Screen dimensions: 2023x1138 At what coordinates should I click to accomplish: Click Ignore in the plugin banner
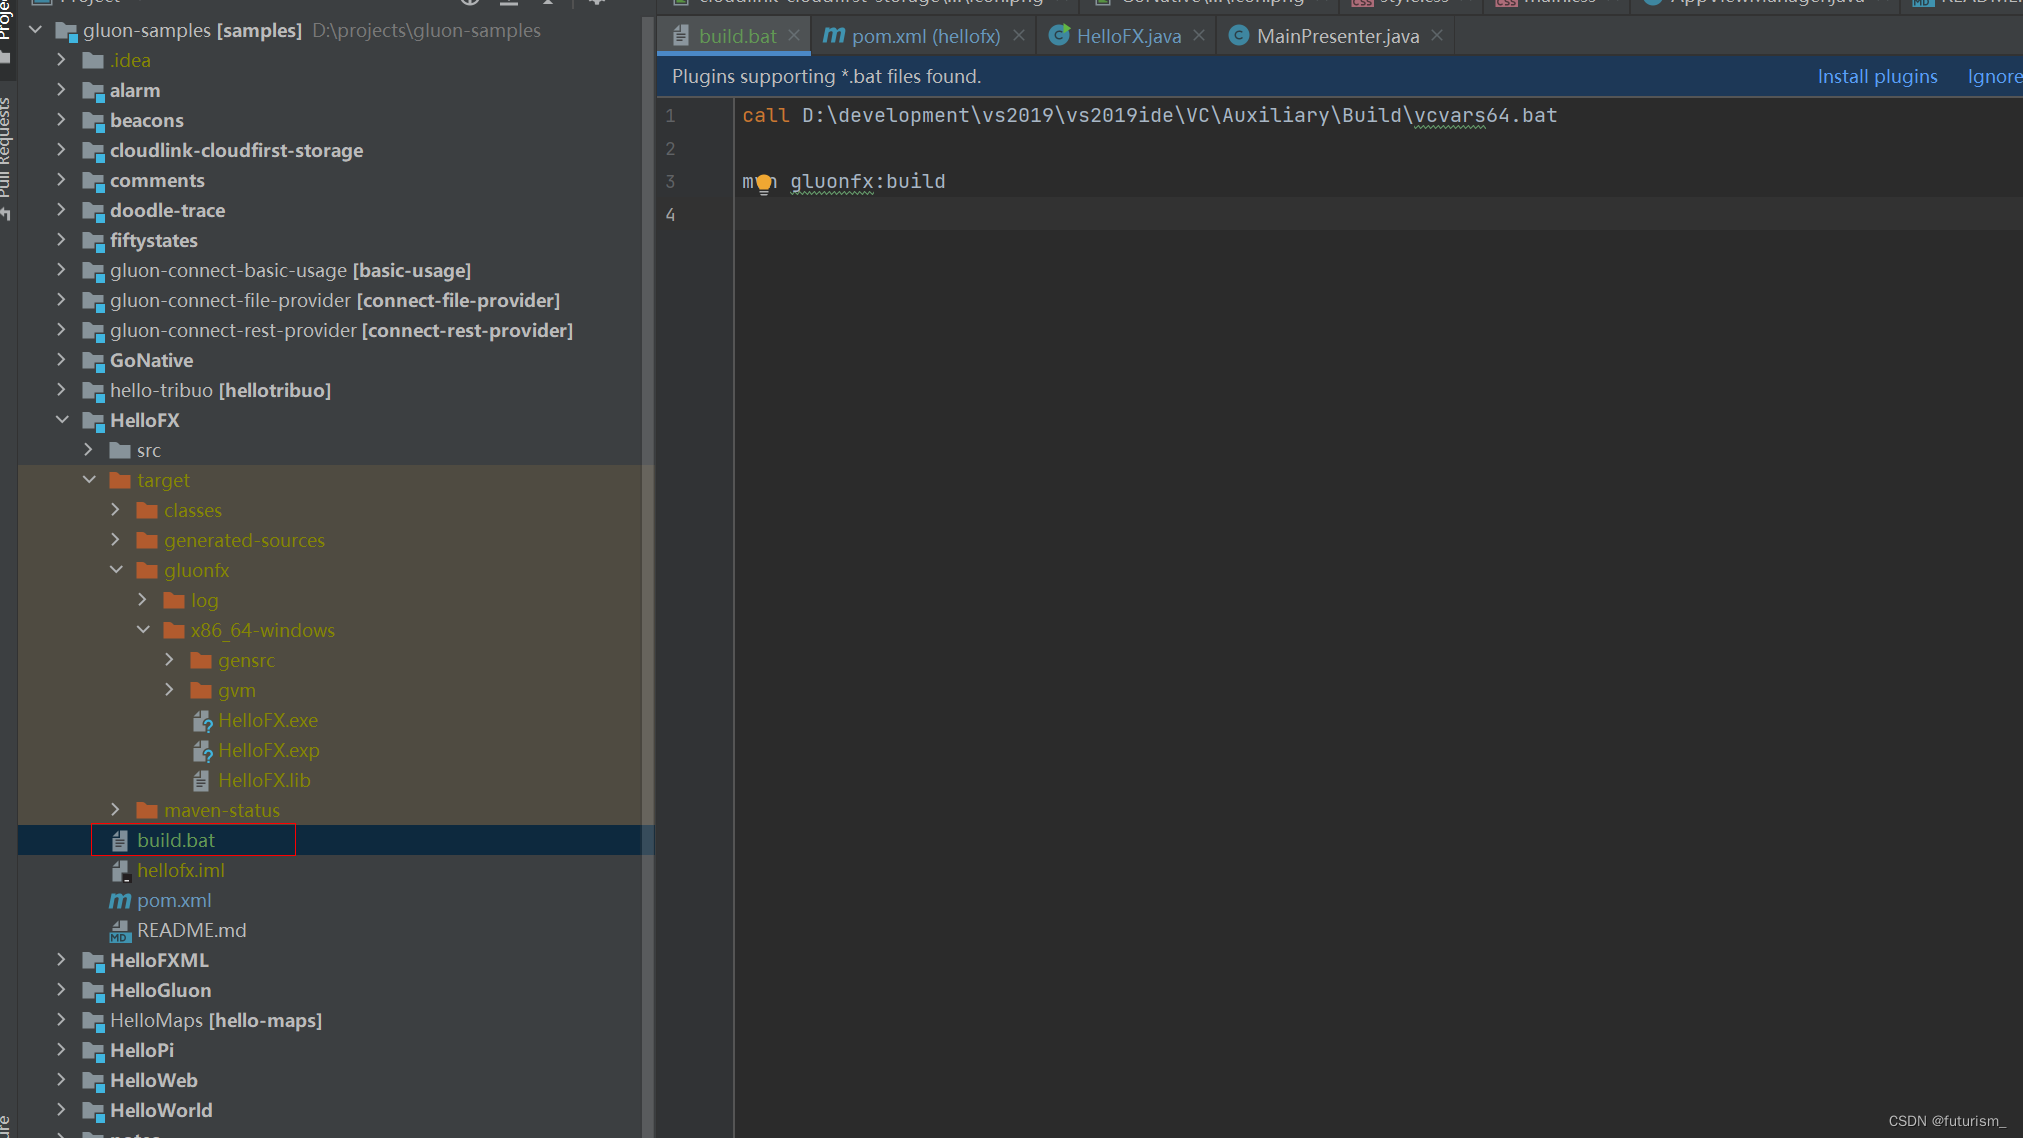click(x=1993, y=77)
